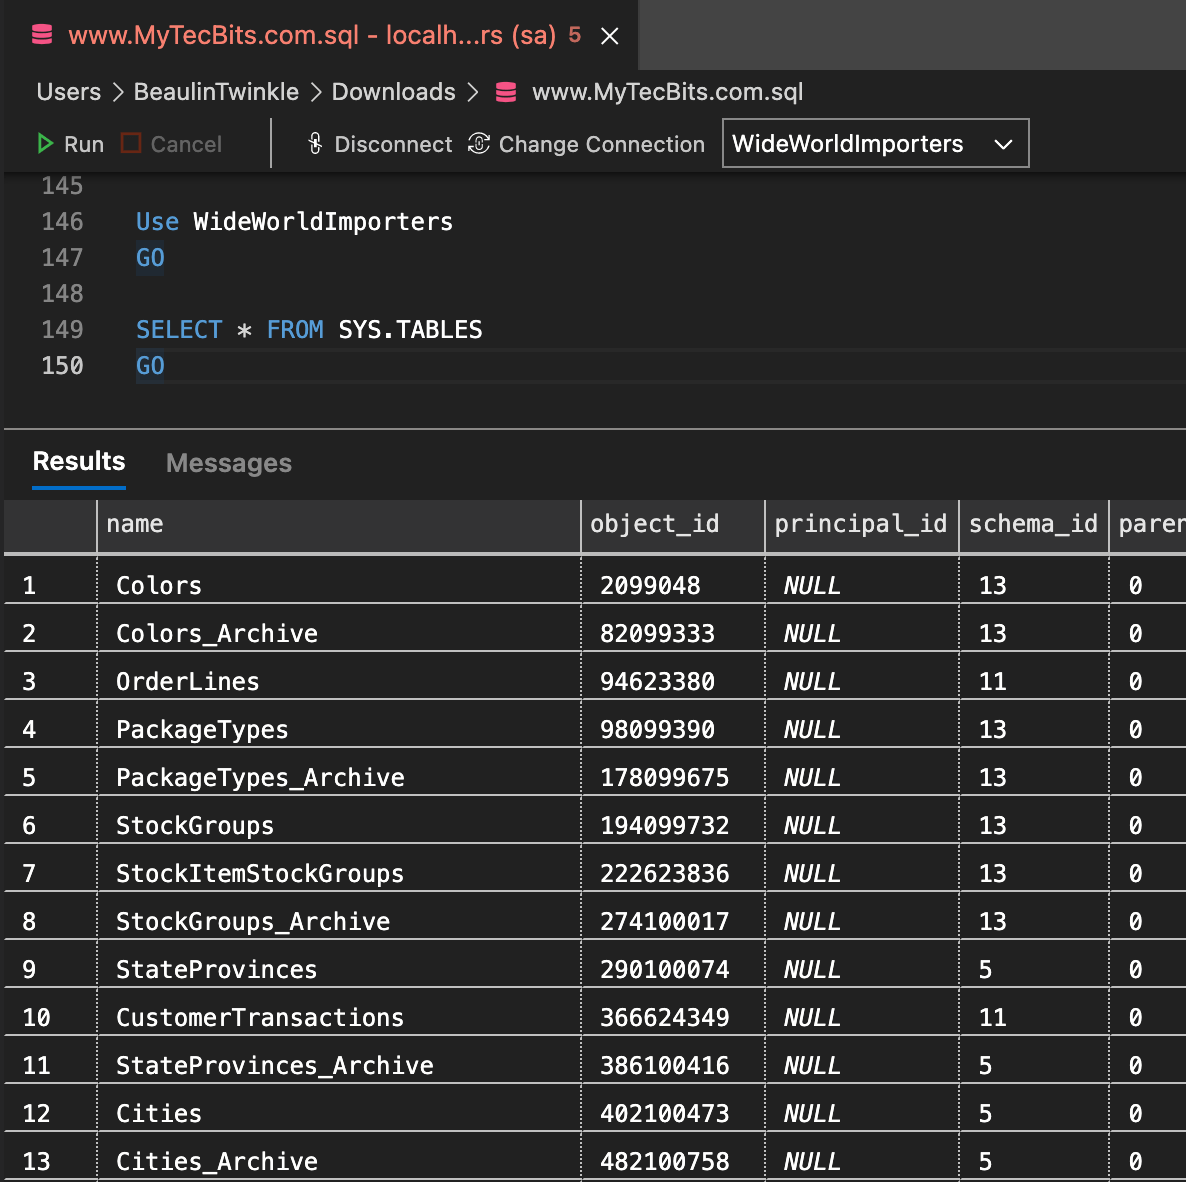This screenshot has height=1182, width=1186.
Task: Click the database icon in the breadcrumb bar
Action: [505, 91]
